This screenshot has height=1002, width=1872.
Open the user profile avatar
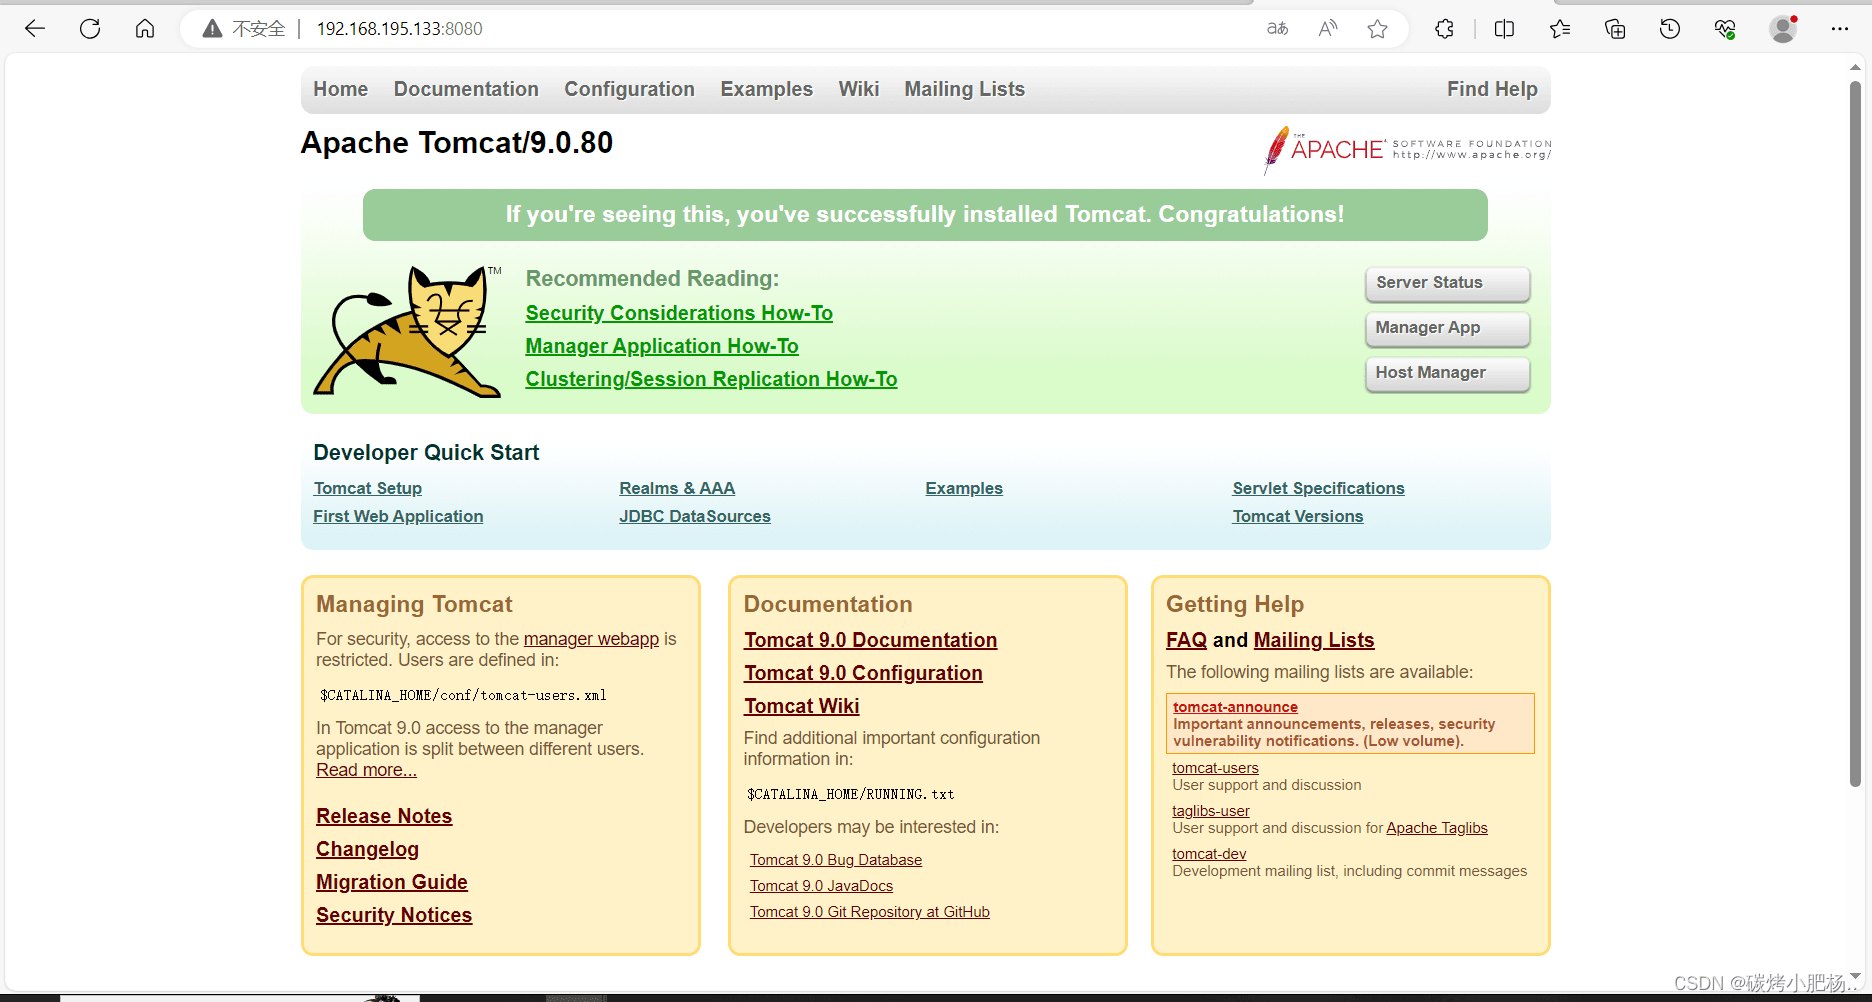(1783, 29)
